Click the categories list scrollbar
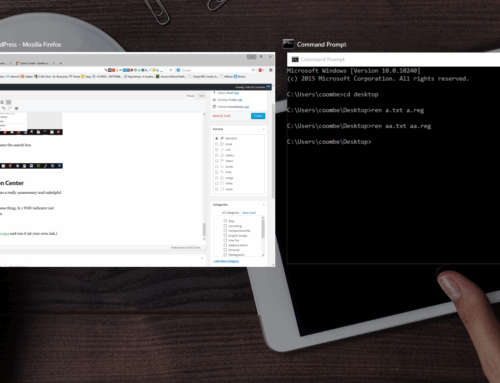The image size is (500, 383). pyautogui.click(x=263, y=229)
